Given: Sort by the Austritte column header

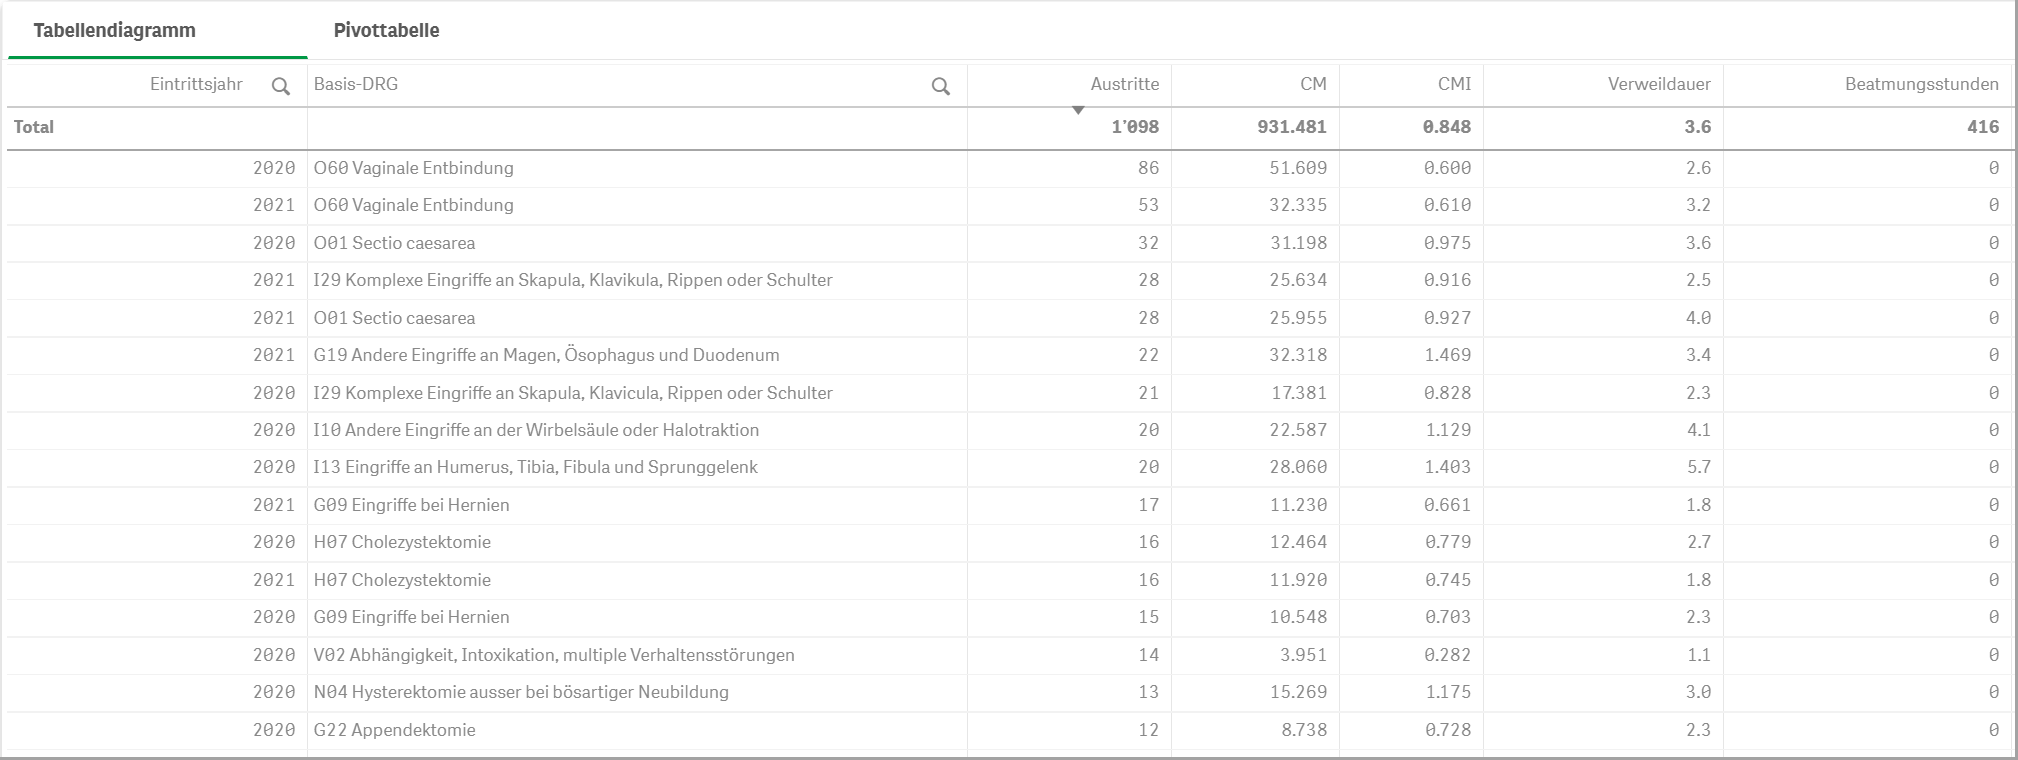Looking at the screenshot, I should tap(1124, 84).
